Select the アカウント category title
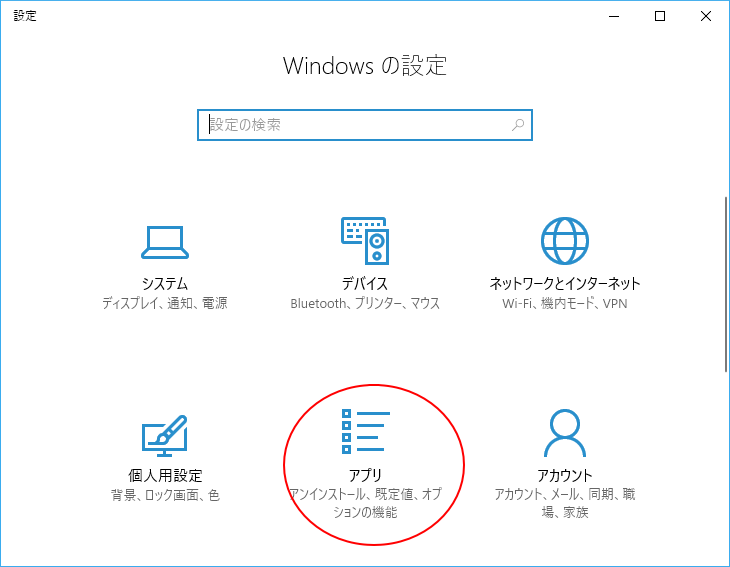 tap(565, 475)
